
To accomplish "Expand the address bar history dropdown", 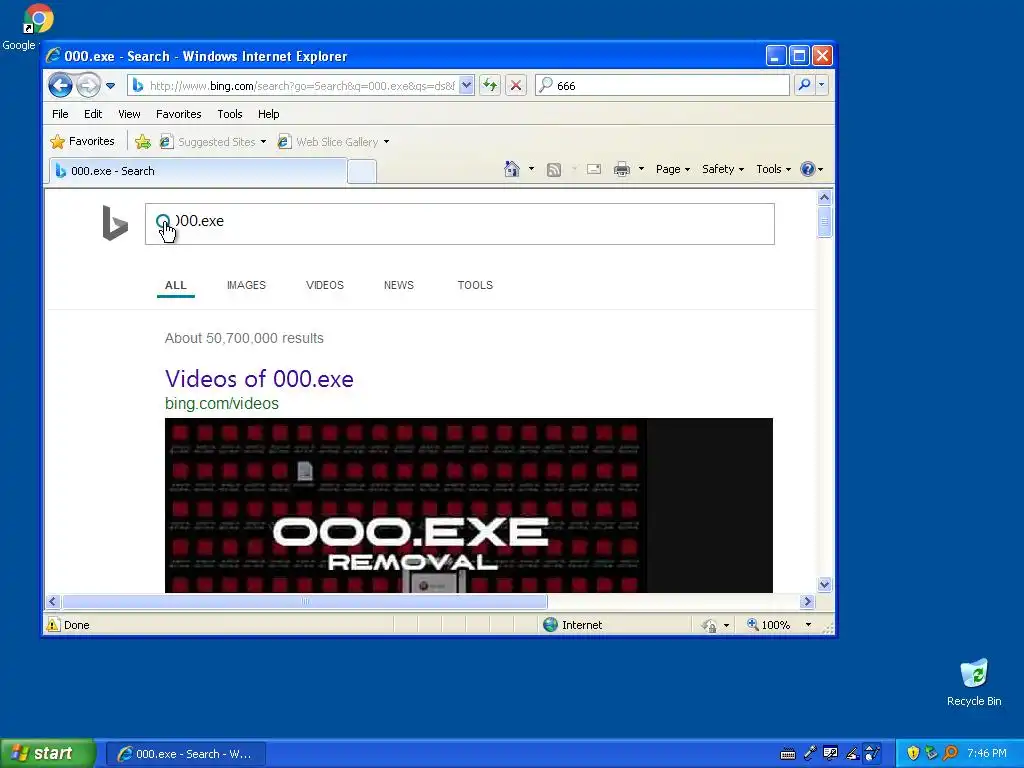I will pyautogui.click(x=466, y=86).
